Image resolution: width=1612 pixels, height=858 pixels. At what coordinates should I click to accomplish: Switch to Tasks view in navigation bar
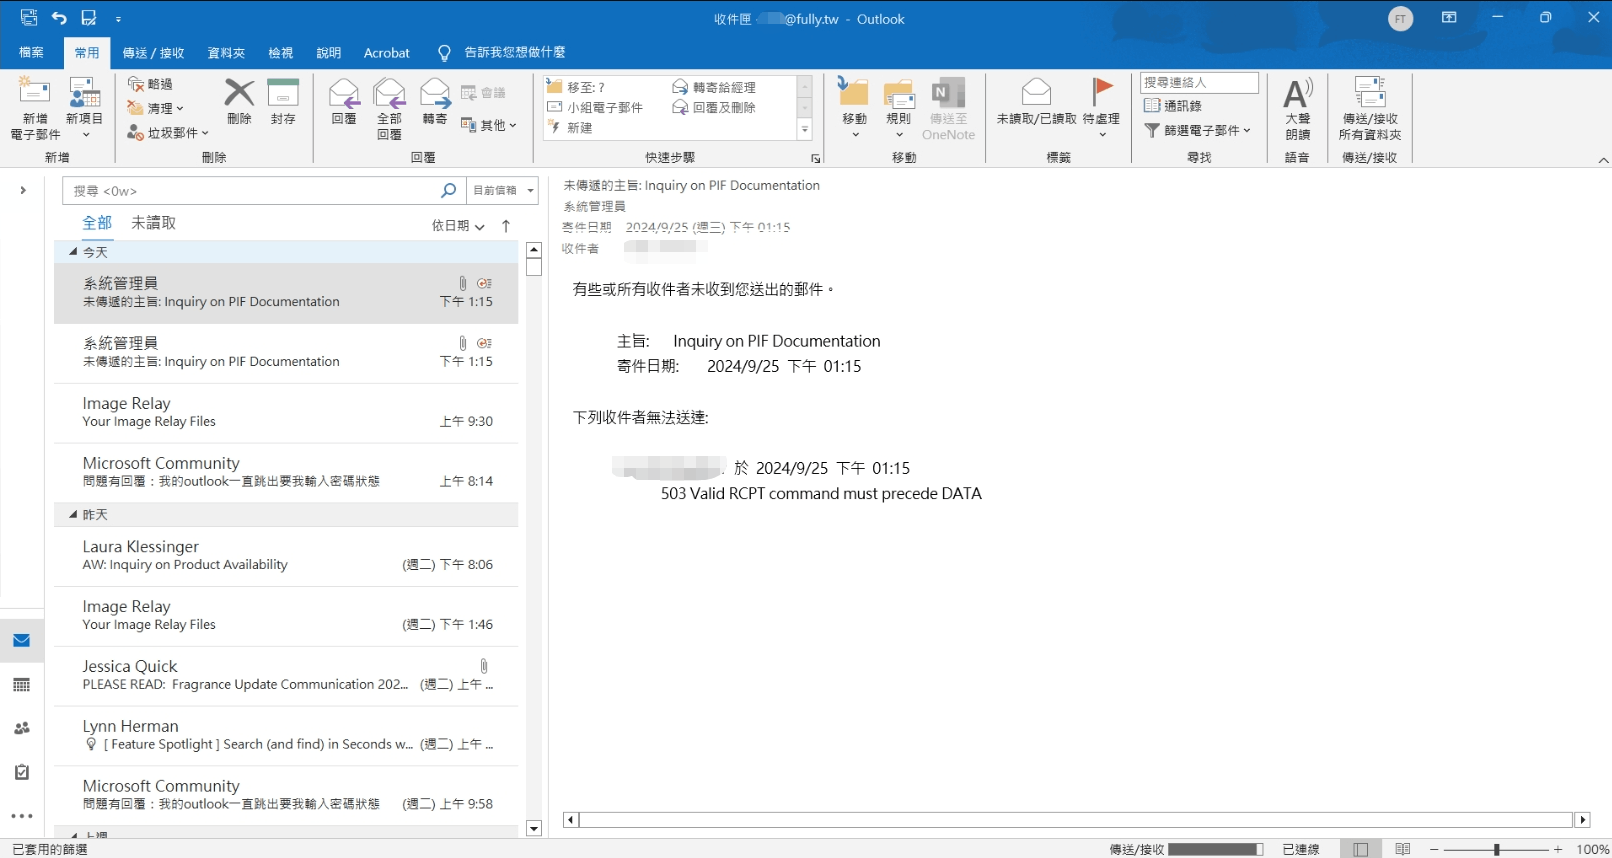click(x=22, y=773)
